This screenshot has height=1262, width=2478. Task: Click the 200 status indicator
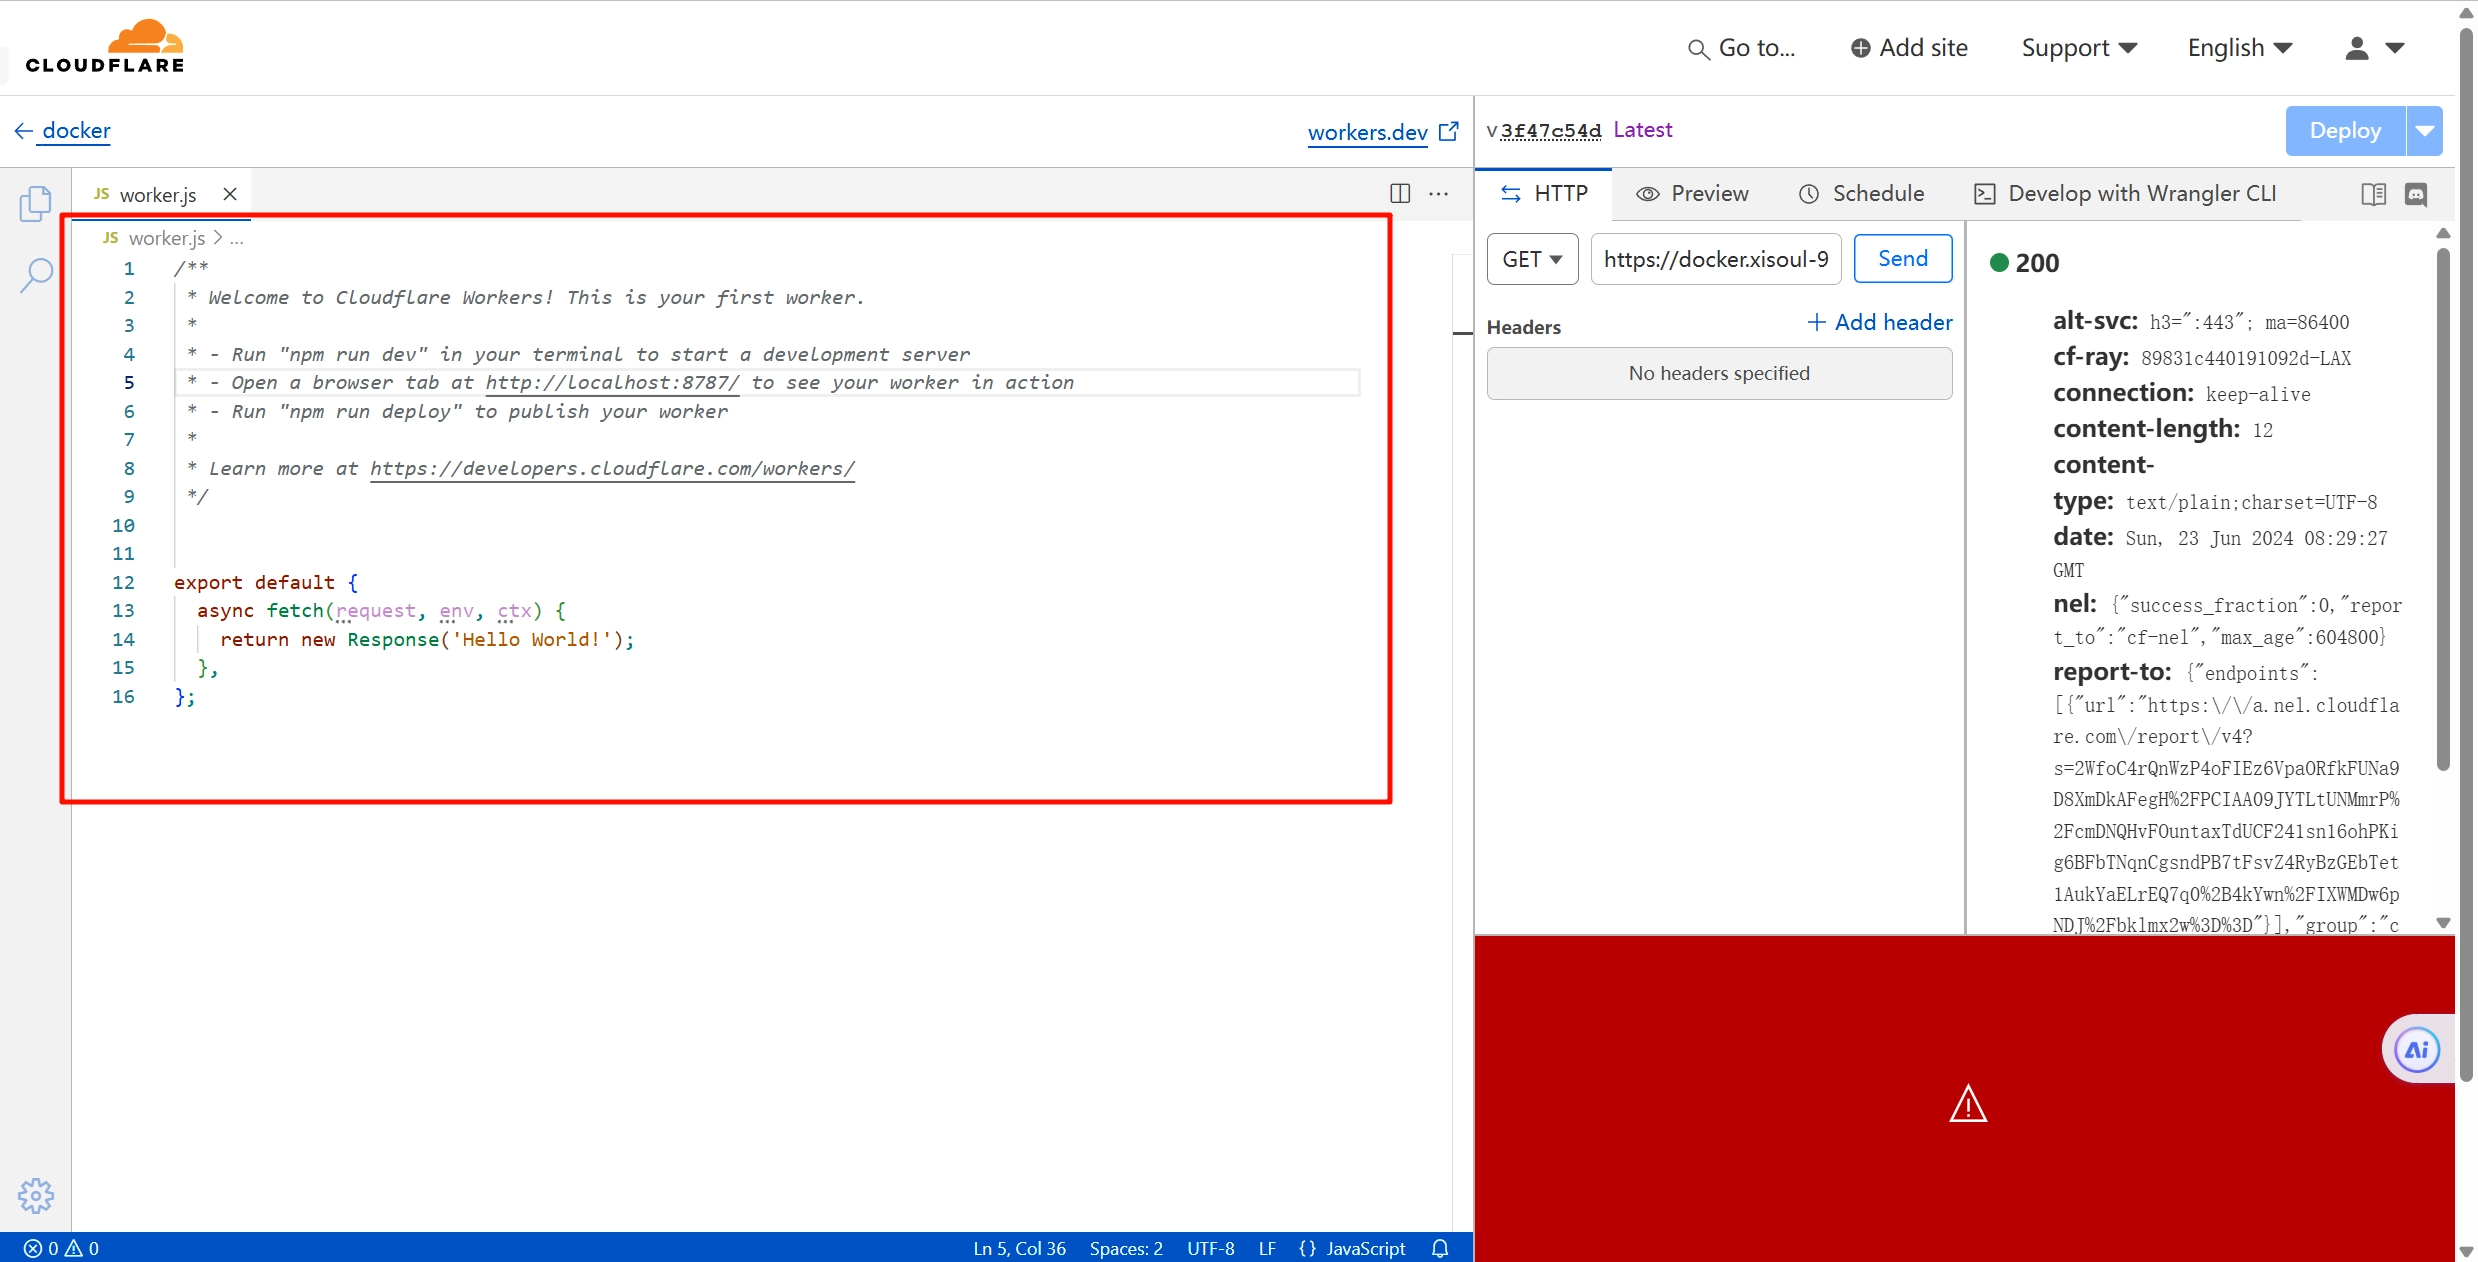(2025, 263)
